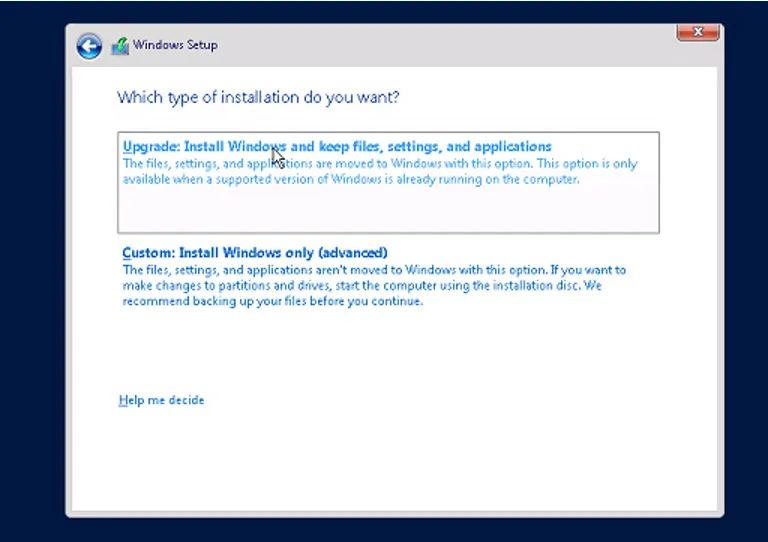Viewport: 768px width, 542px height.
Task: Click the 'make changes to partitions and drives' line
Action: tap(362, 285)
